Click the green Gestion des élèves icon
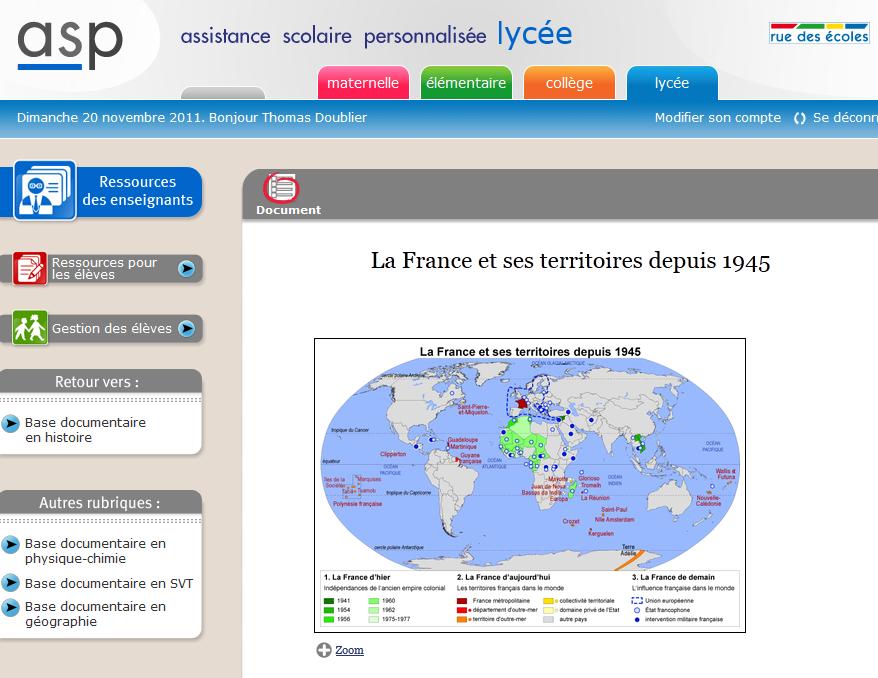This screenshot has height=678, width=878. point(30,328)
